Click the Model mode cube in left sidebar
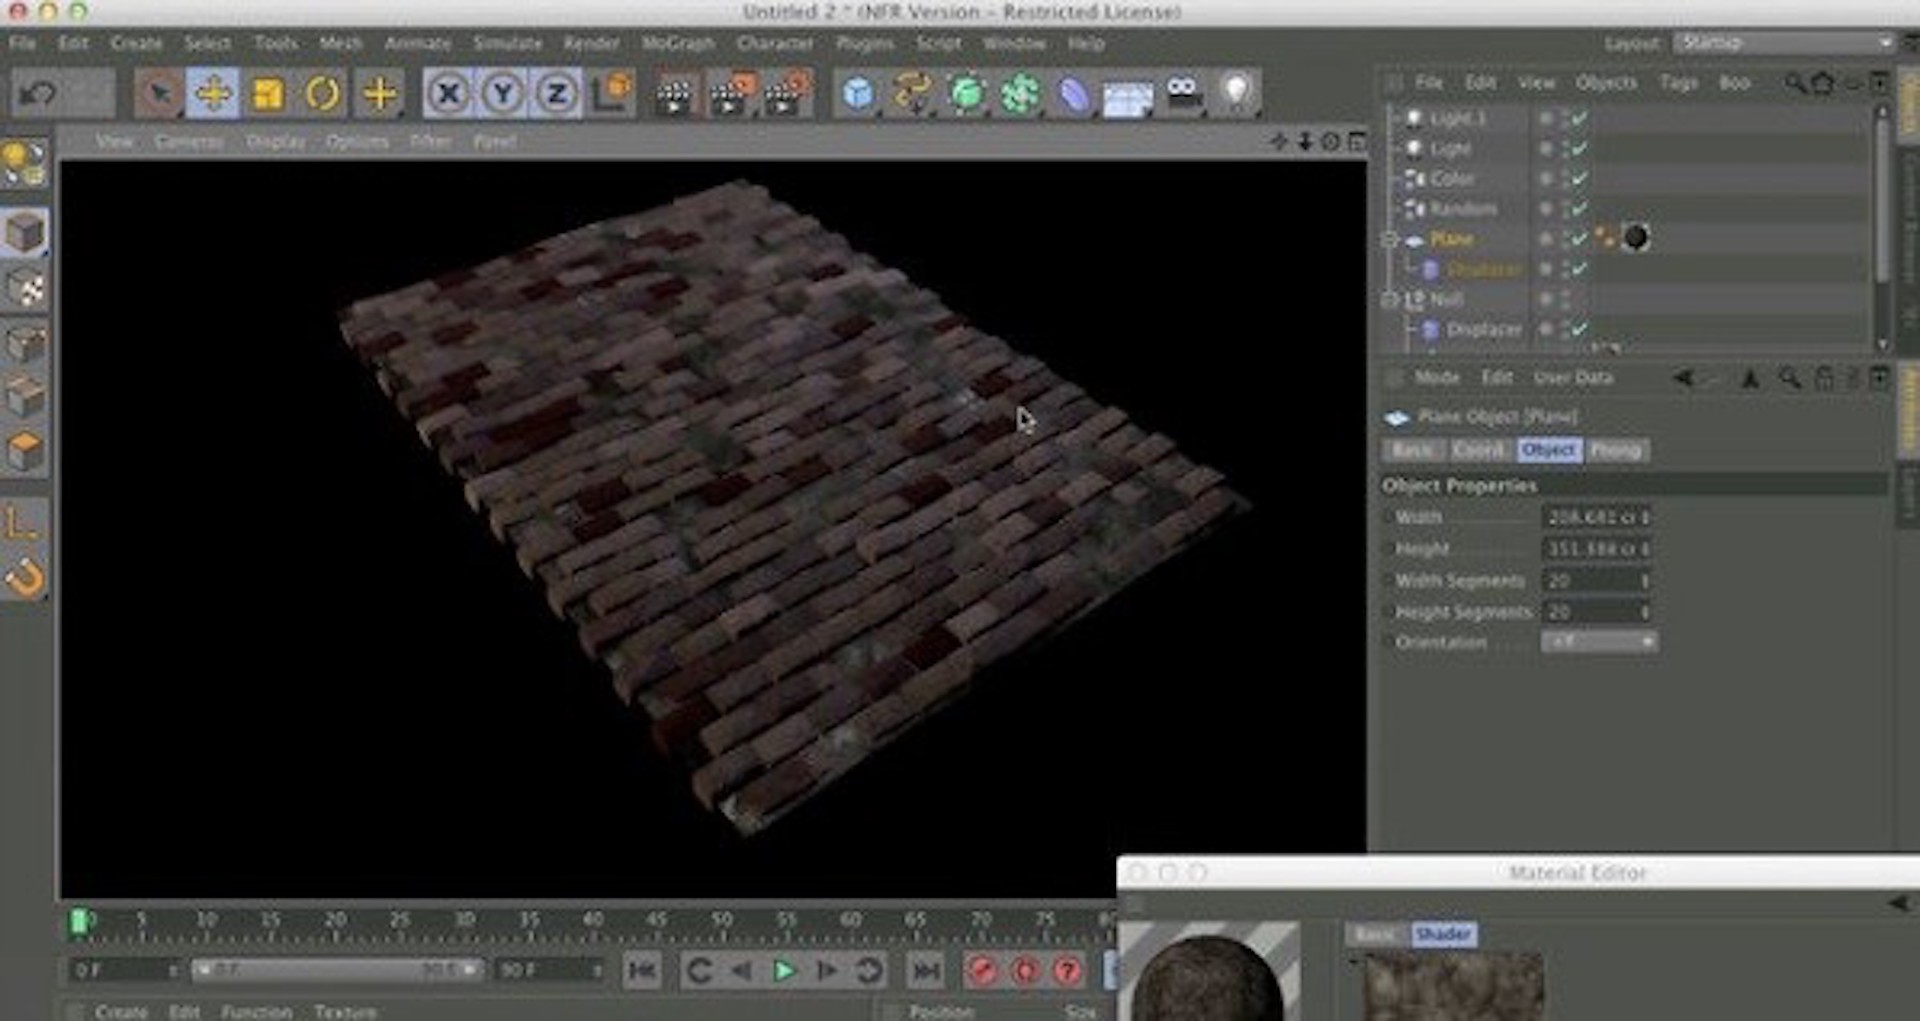Image resolution: width=1920 pixels, height=1021 pixels. point(25,233)
